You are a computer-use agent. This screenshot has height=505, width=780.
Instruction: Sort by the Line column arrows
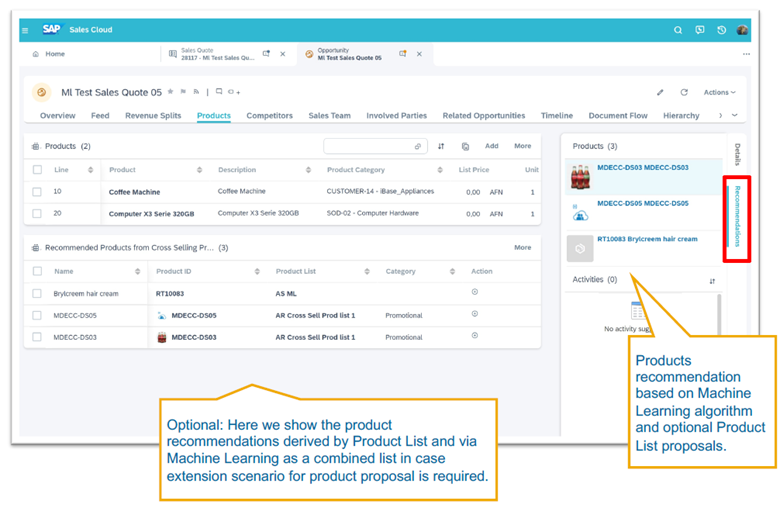(91, 170)
